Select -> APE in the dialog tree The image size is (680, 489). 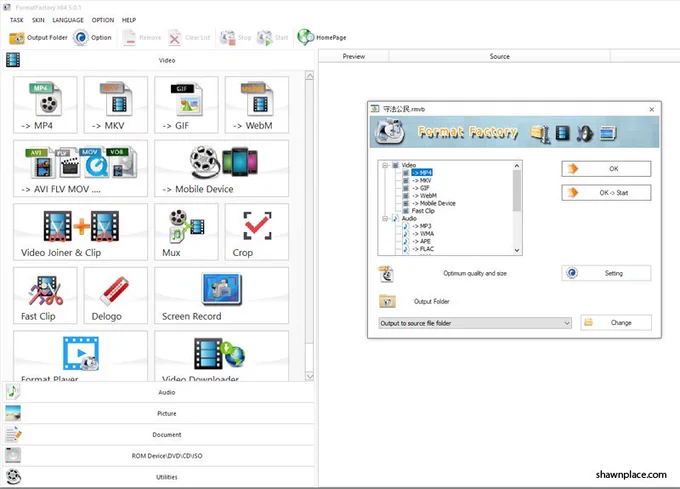pos(421,241)
